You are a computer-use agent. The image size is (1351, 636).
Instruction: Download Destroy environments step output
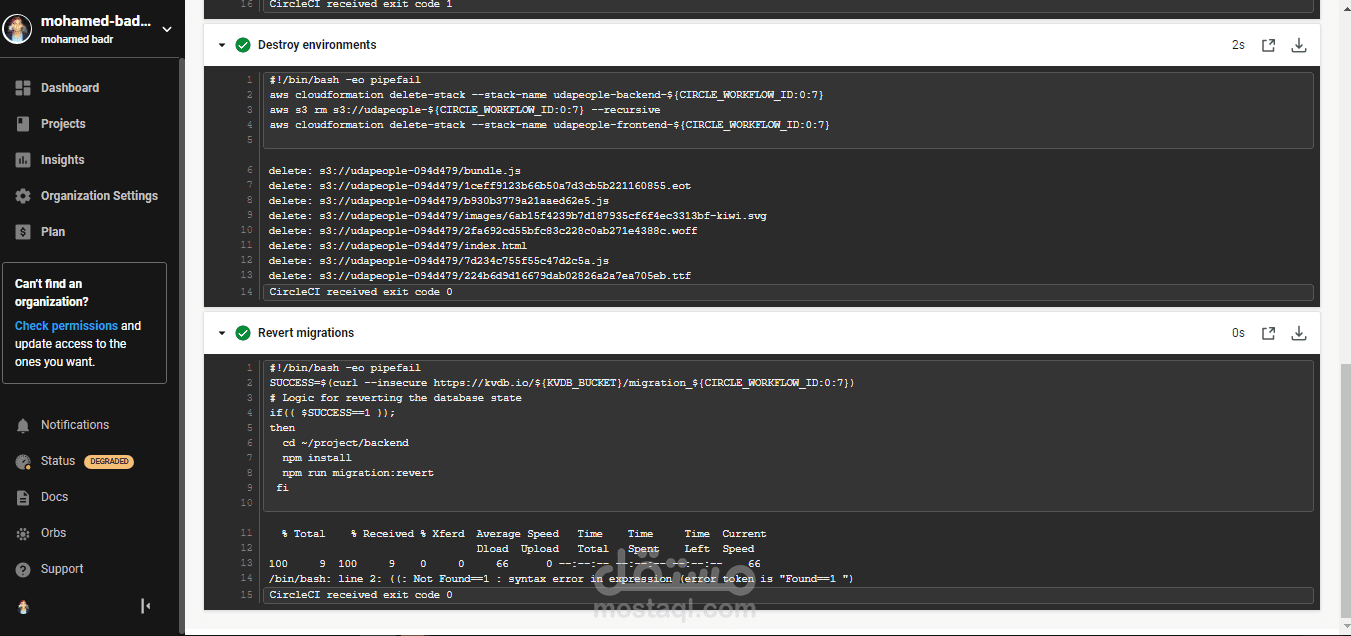(x=1299, y=45)
